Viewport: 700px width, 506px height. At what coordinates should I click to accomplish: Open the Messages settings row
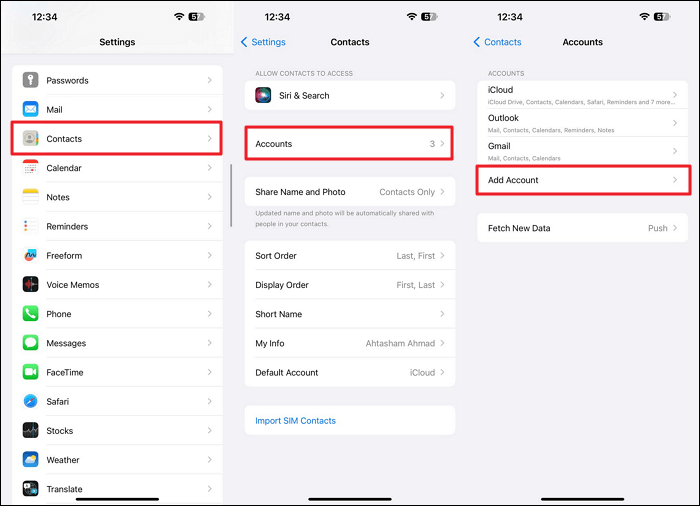(x=117, y=343)
